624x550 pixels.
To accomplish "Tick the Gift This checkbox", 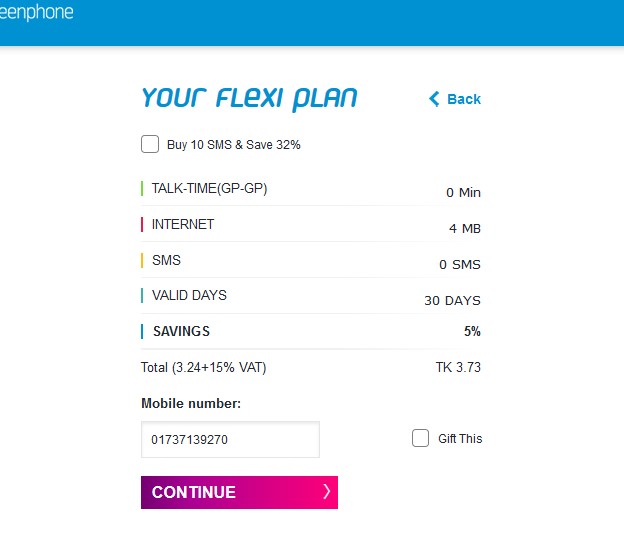I will 421,438.
